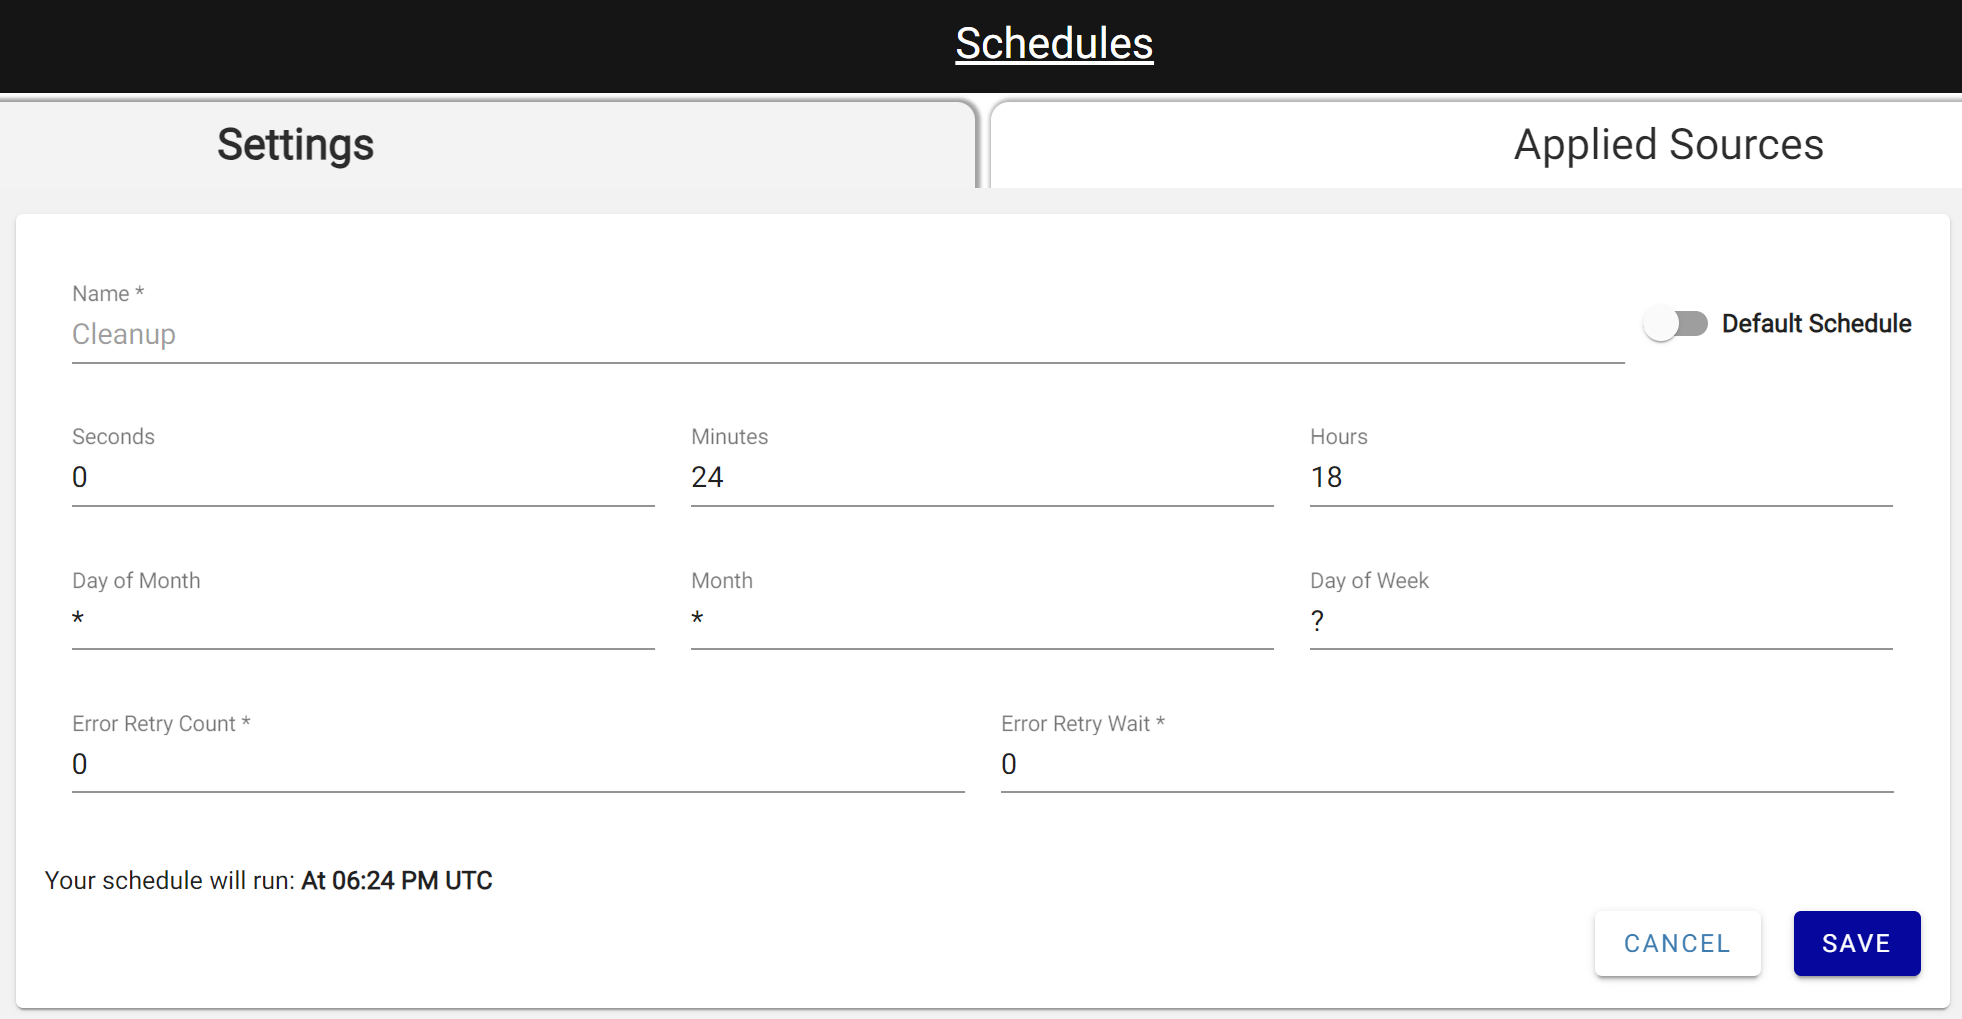Click the Name field containing Cleanup

point(846,335)
